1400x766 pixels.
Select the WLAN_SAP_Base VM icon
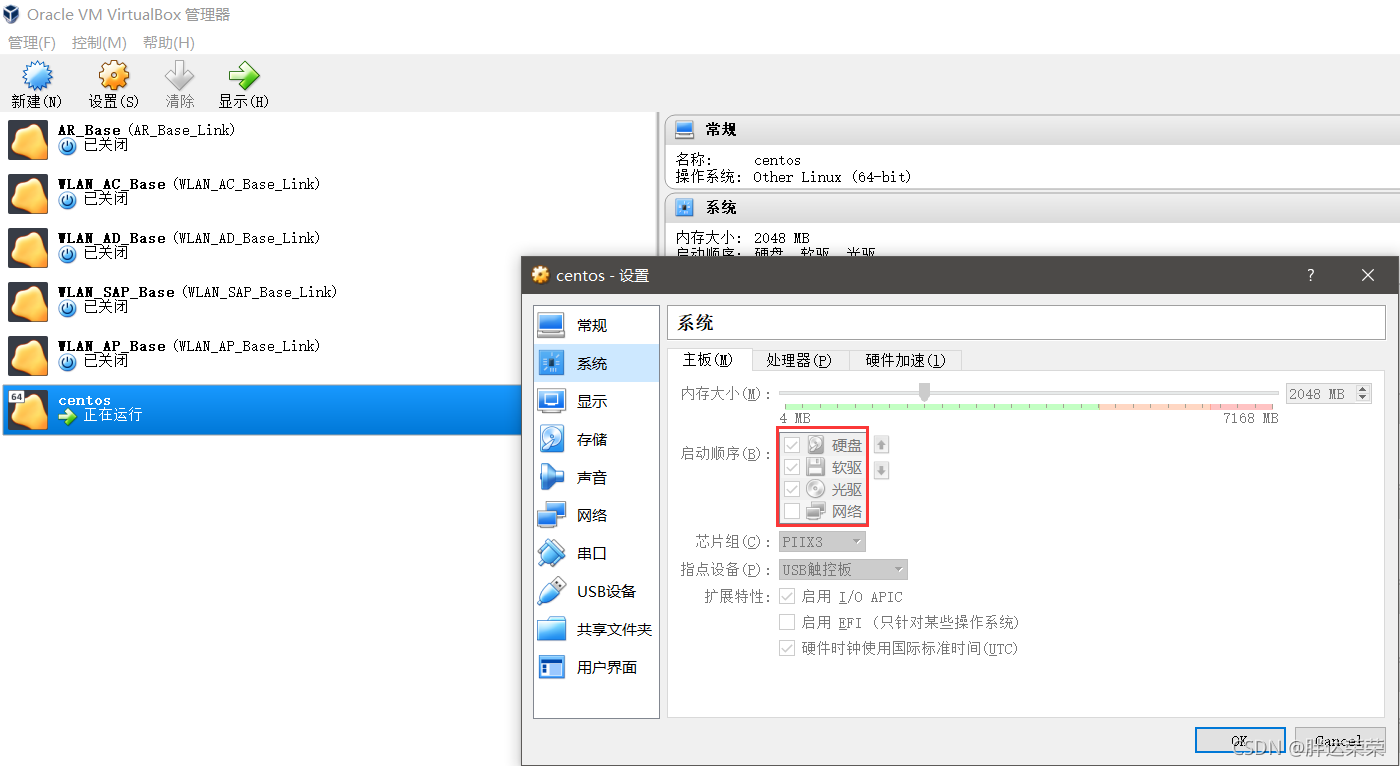tap(28, 302)
